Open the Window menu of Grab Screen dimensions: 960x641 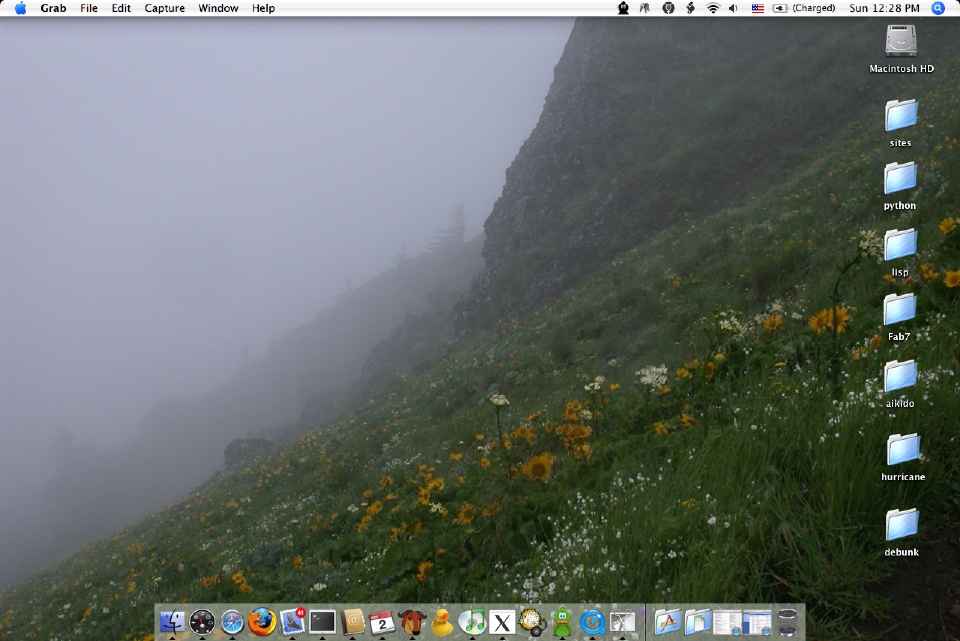(x=217, y=8)
